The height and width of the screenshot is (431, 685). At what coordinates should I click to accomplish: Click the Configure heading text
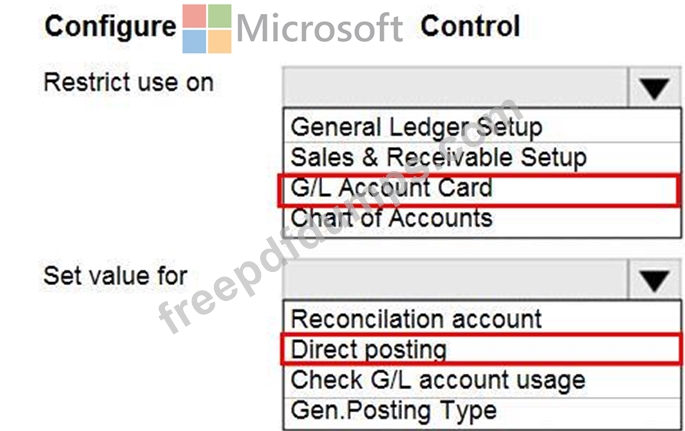click(x=110, y=26)
